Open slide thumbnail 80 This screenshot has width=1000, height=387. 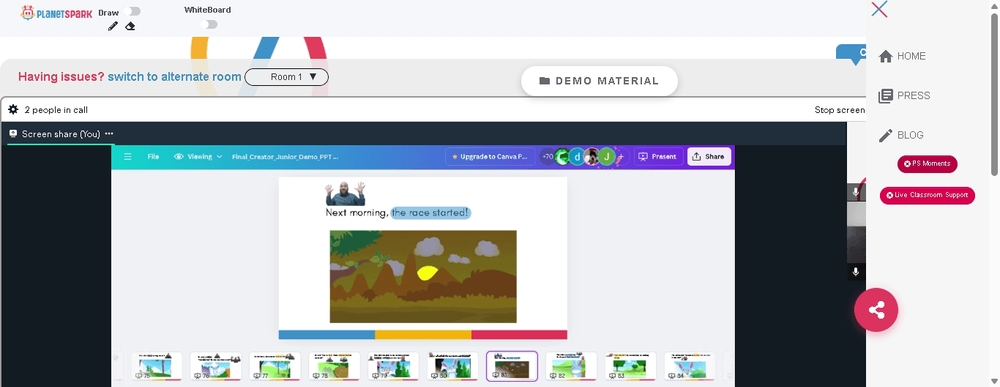click(x=453, y=366)
